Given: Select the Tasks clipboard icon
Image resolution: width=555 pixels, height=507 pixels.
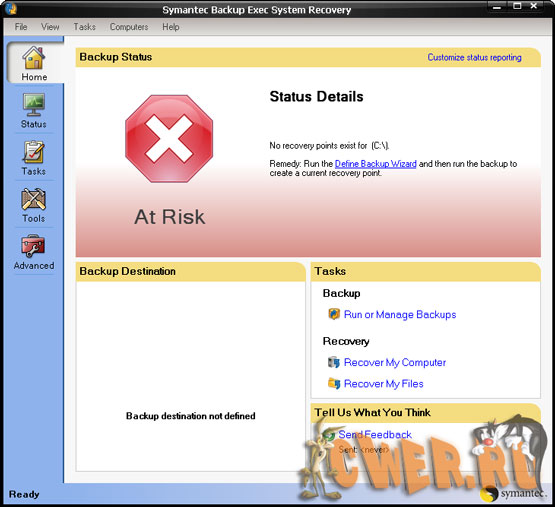Looking at the screenshot, I should [34, 152].
